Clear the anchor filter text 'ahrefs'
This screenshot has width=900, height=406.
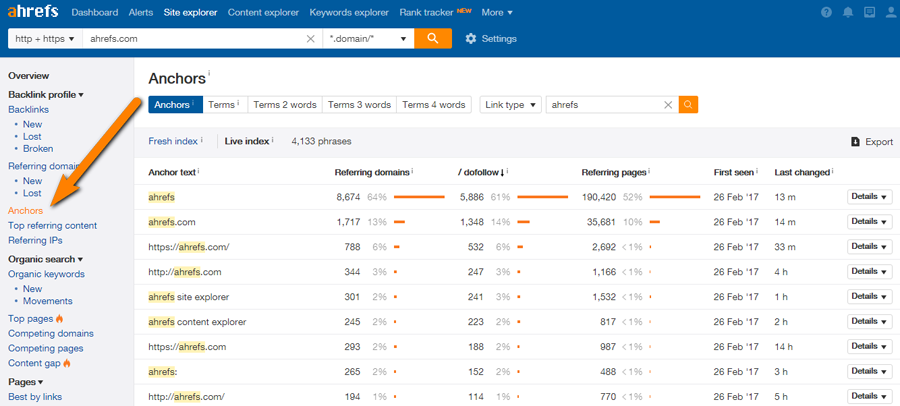click(668, 105)
